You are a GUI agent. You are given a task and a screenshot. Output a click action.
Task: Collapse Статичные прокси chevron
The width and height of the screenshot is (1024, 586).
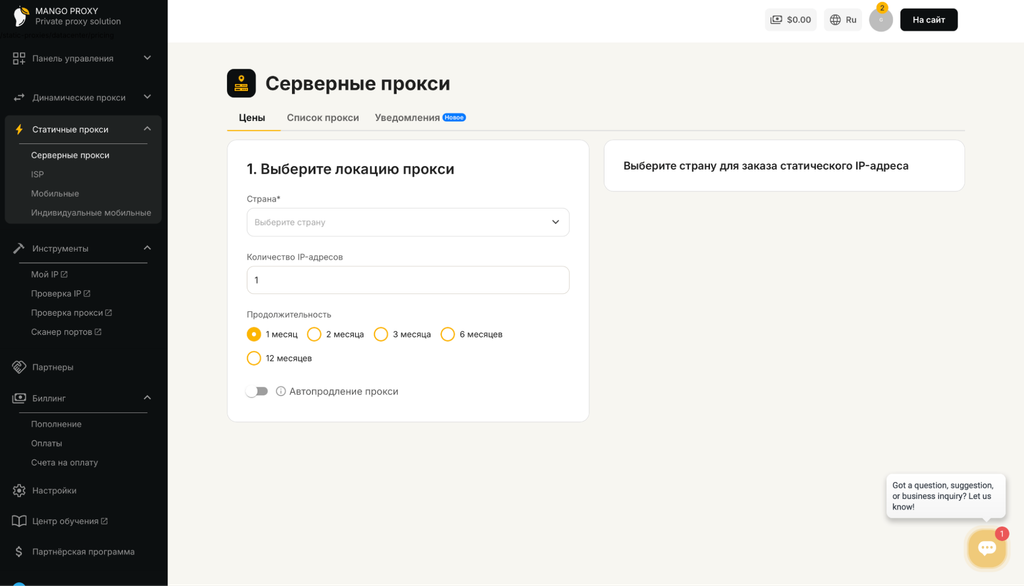[x=147, y=129]
